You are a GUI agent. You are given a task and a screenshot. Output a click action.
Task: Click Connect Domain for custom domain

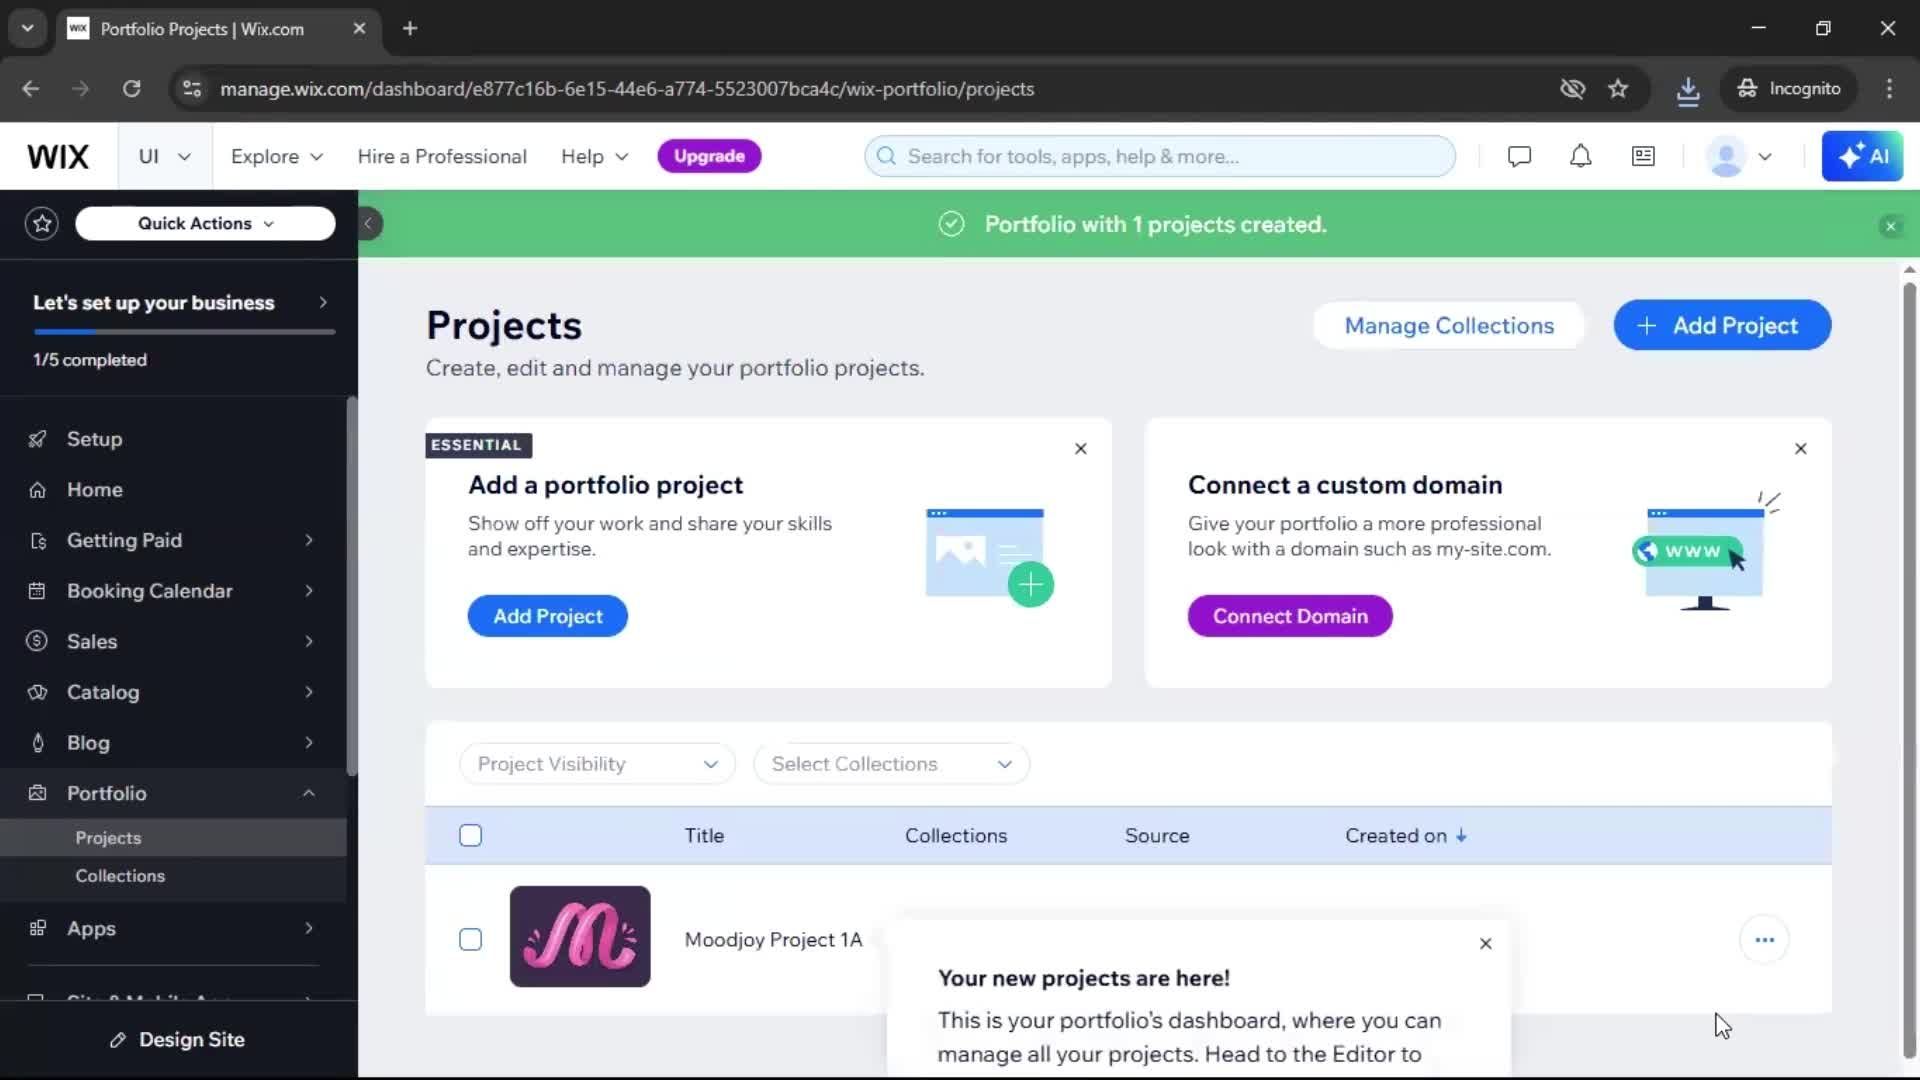[1289, 615]
